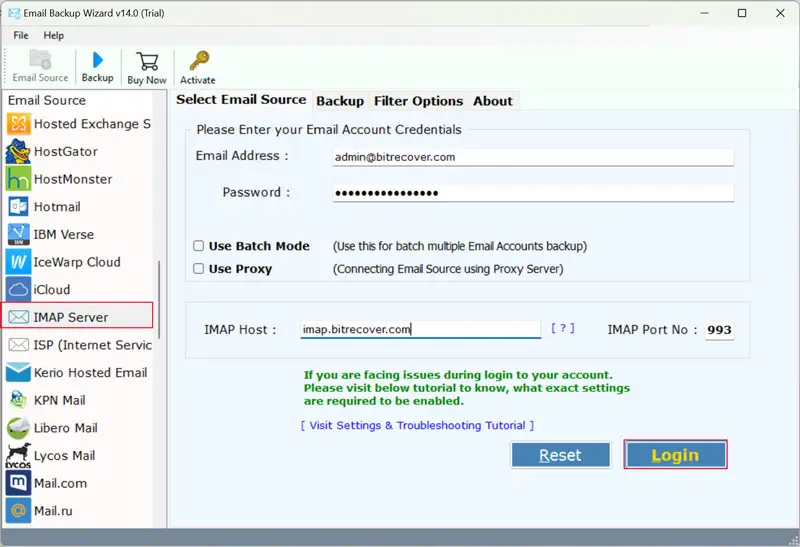Open the Filter Options tab

418,101
